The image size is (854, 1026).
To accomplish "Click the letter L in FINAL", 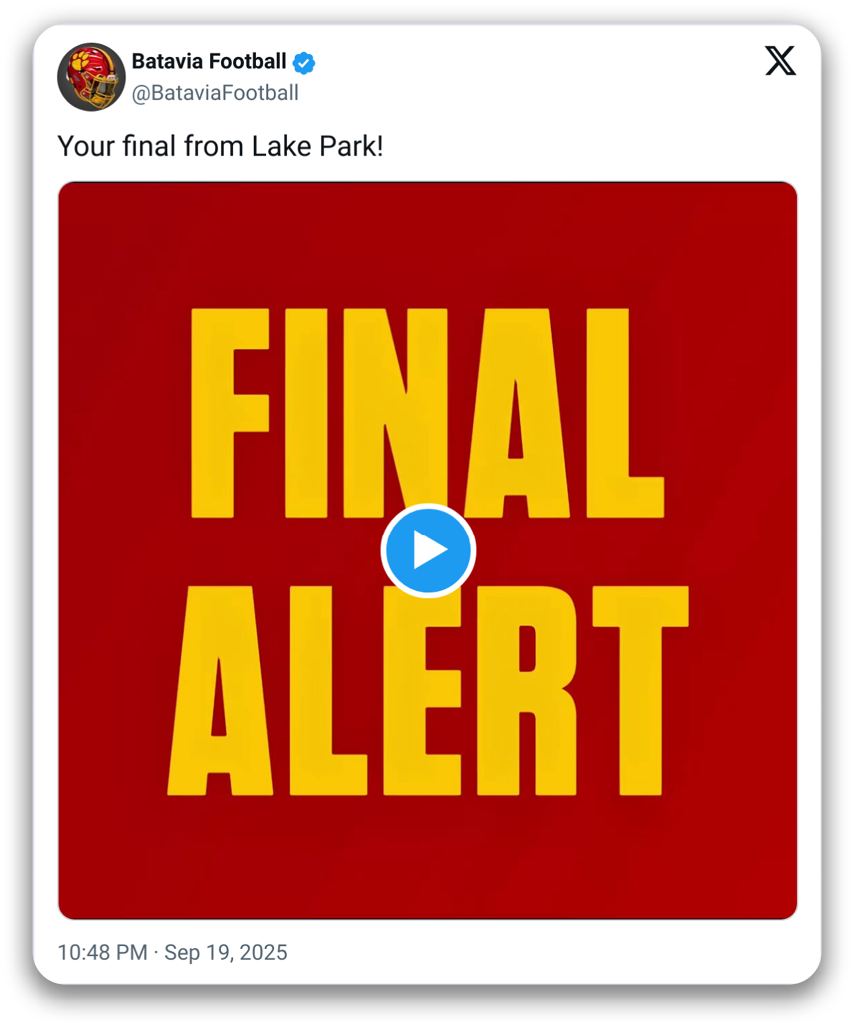I will click(625, 413).
